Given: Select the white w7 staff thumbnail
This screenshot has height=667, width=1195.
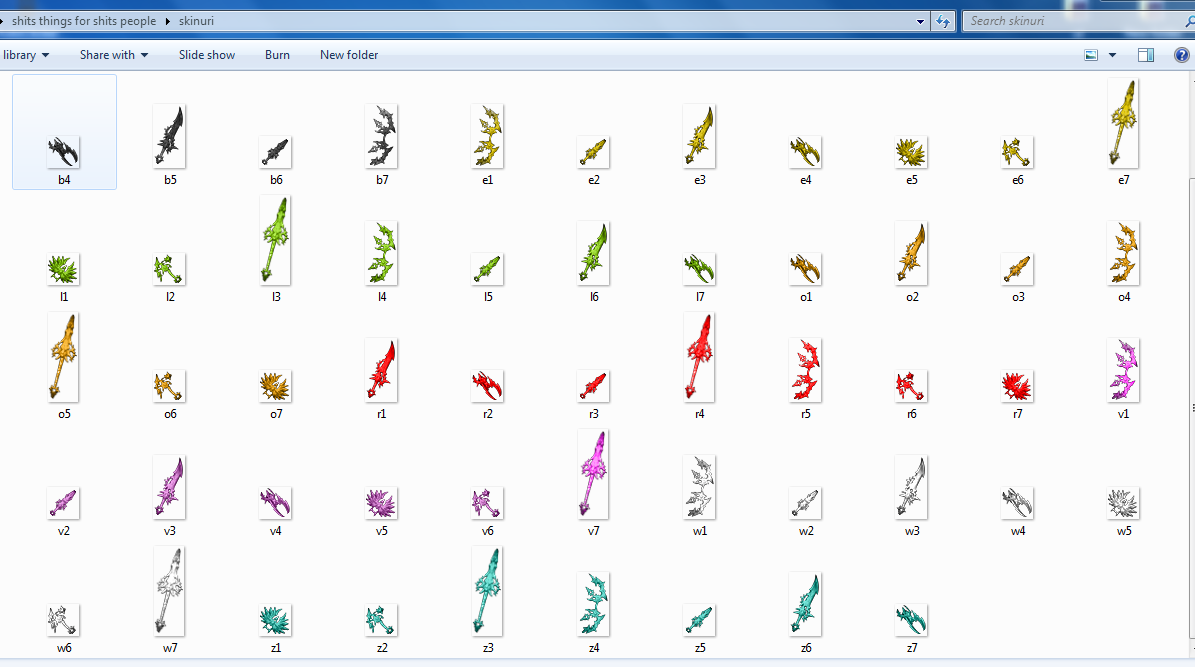Looking at the screenshot, I should 170,591.
